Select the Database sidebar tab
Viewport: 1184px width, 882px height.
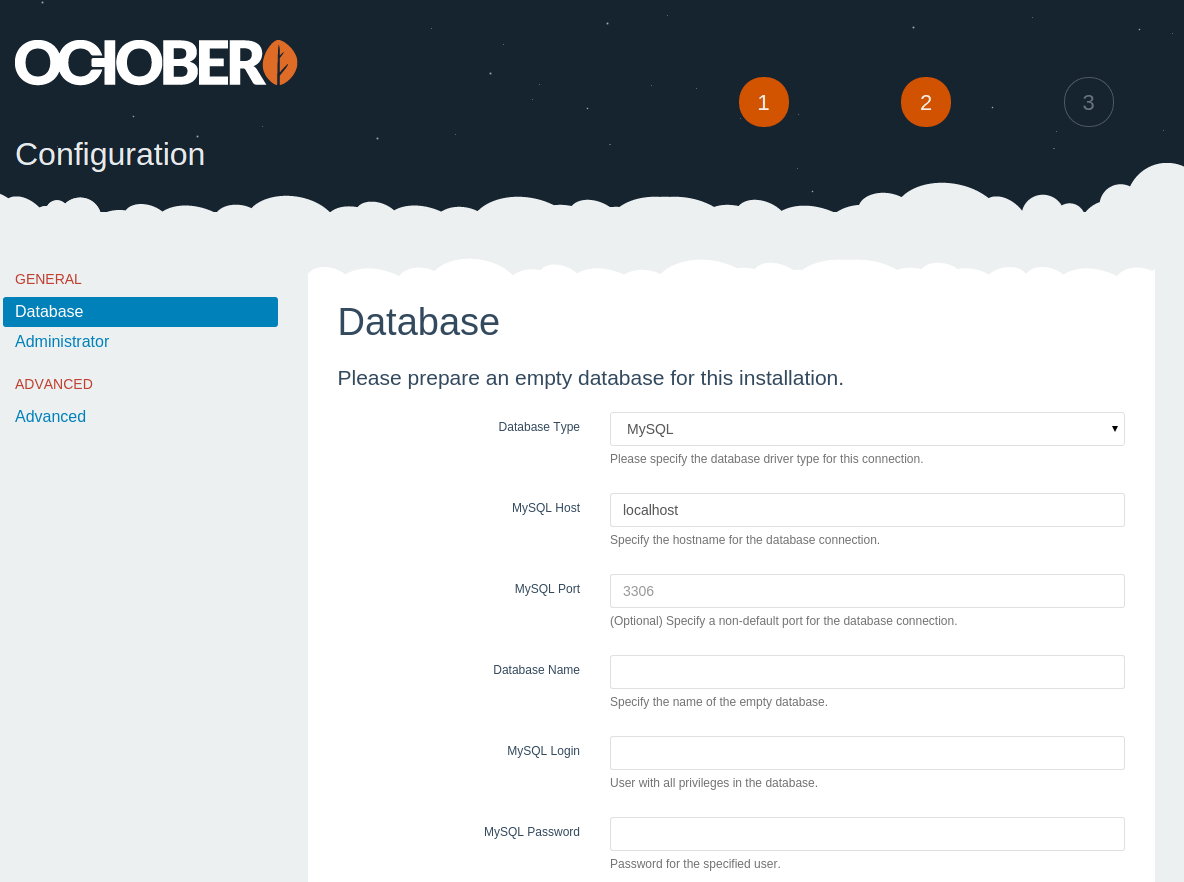tap(140, 312)
